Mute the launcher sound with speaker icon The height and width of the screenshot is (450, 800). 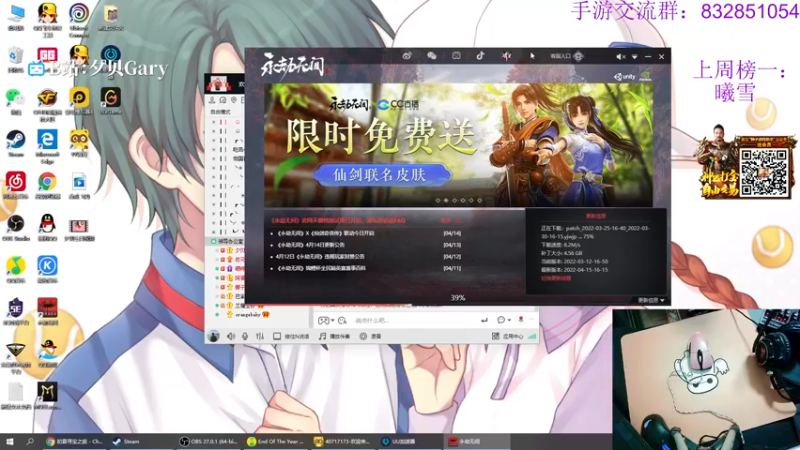tap(620, 57)
